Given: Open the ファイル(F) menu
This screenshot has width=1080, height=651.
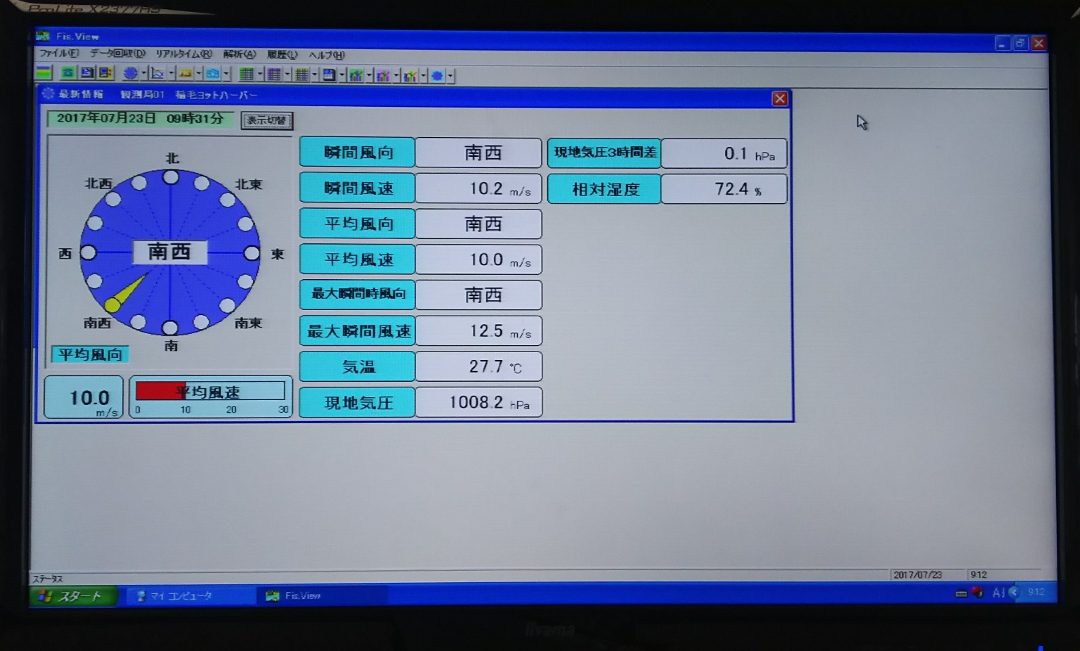Looking at the screenshot, I should pos(59,54).
